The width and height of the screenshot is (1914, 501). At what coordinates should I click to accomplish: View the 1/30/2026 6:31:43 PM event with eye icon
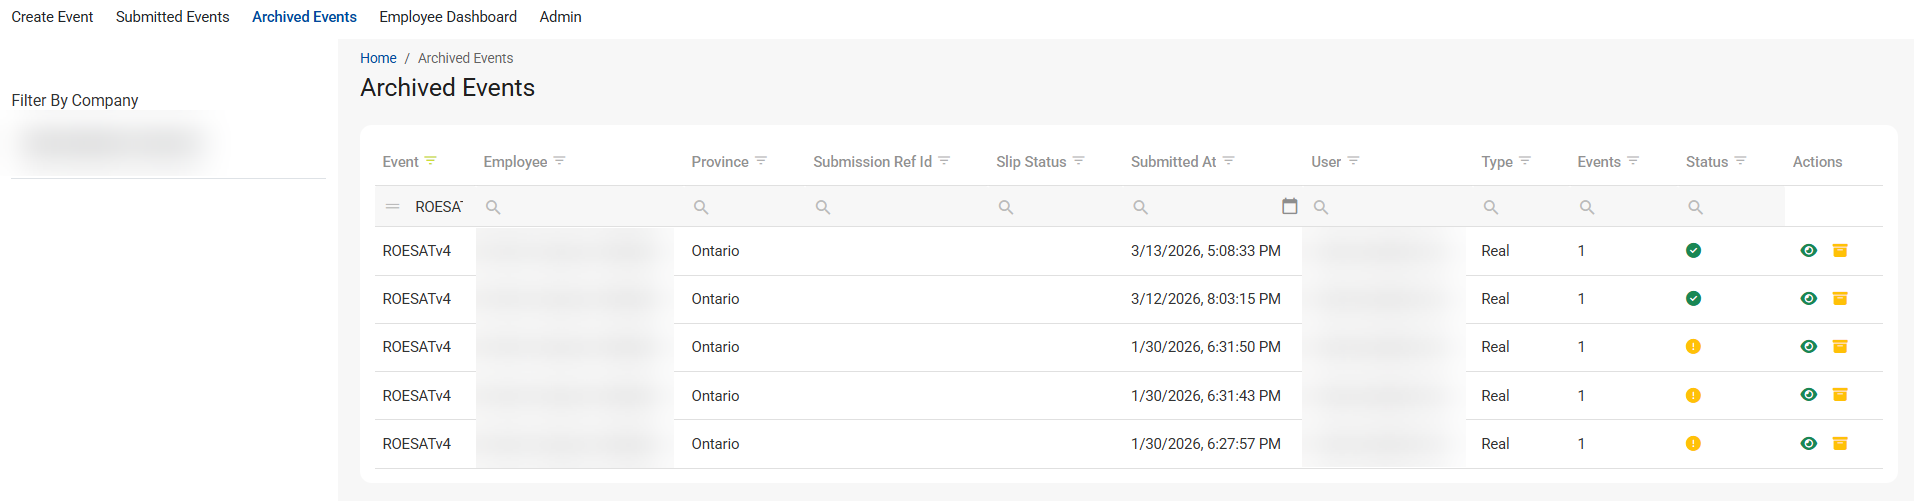tap(1808, 395)
